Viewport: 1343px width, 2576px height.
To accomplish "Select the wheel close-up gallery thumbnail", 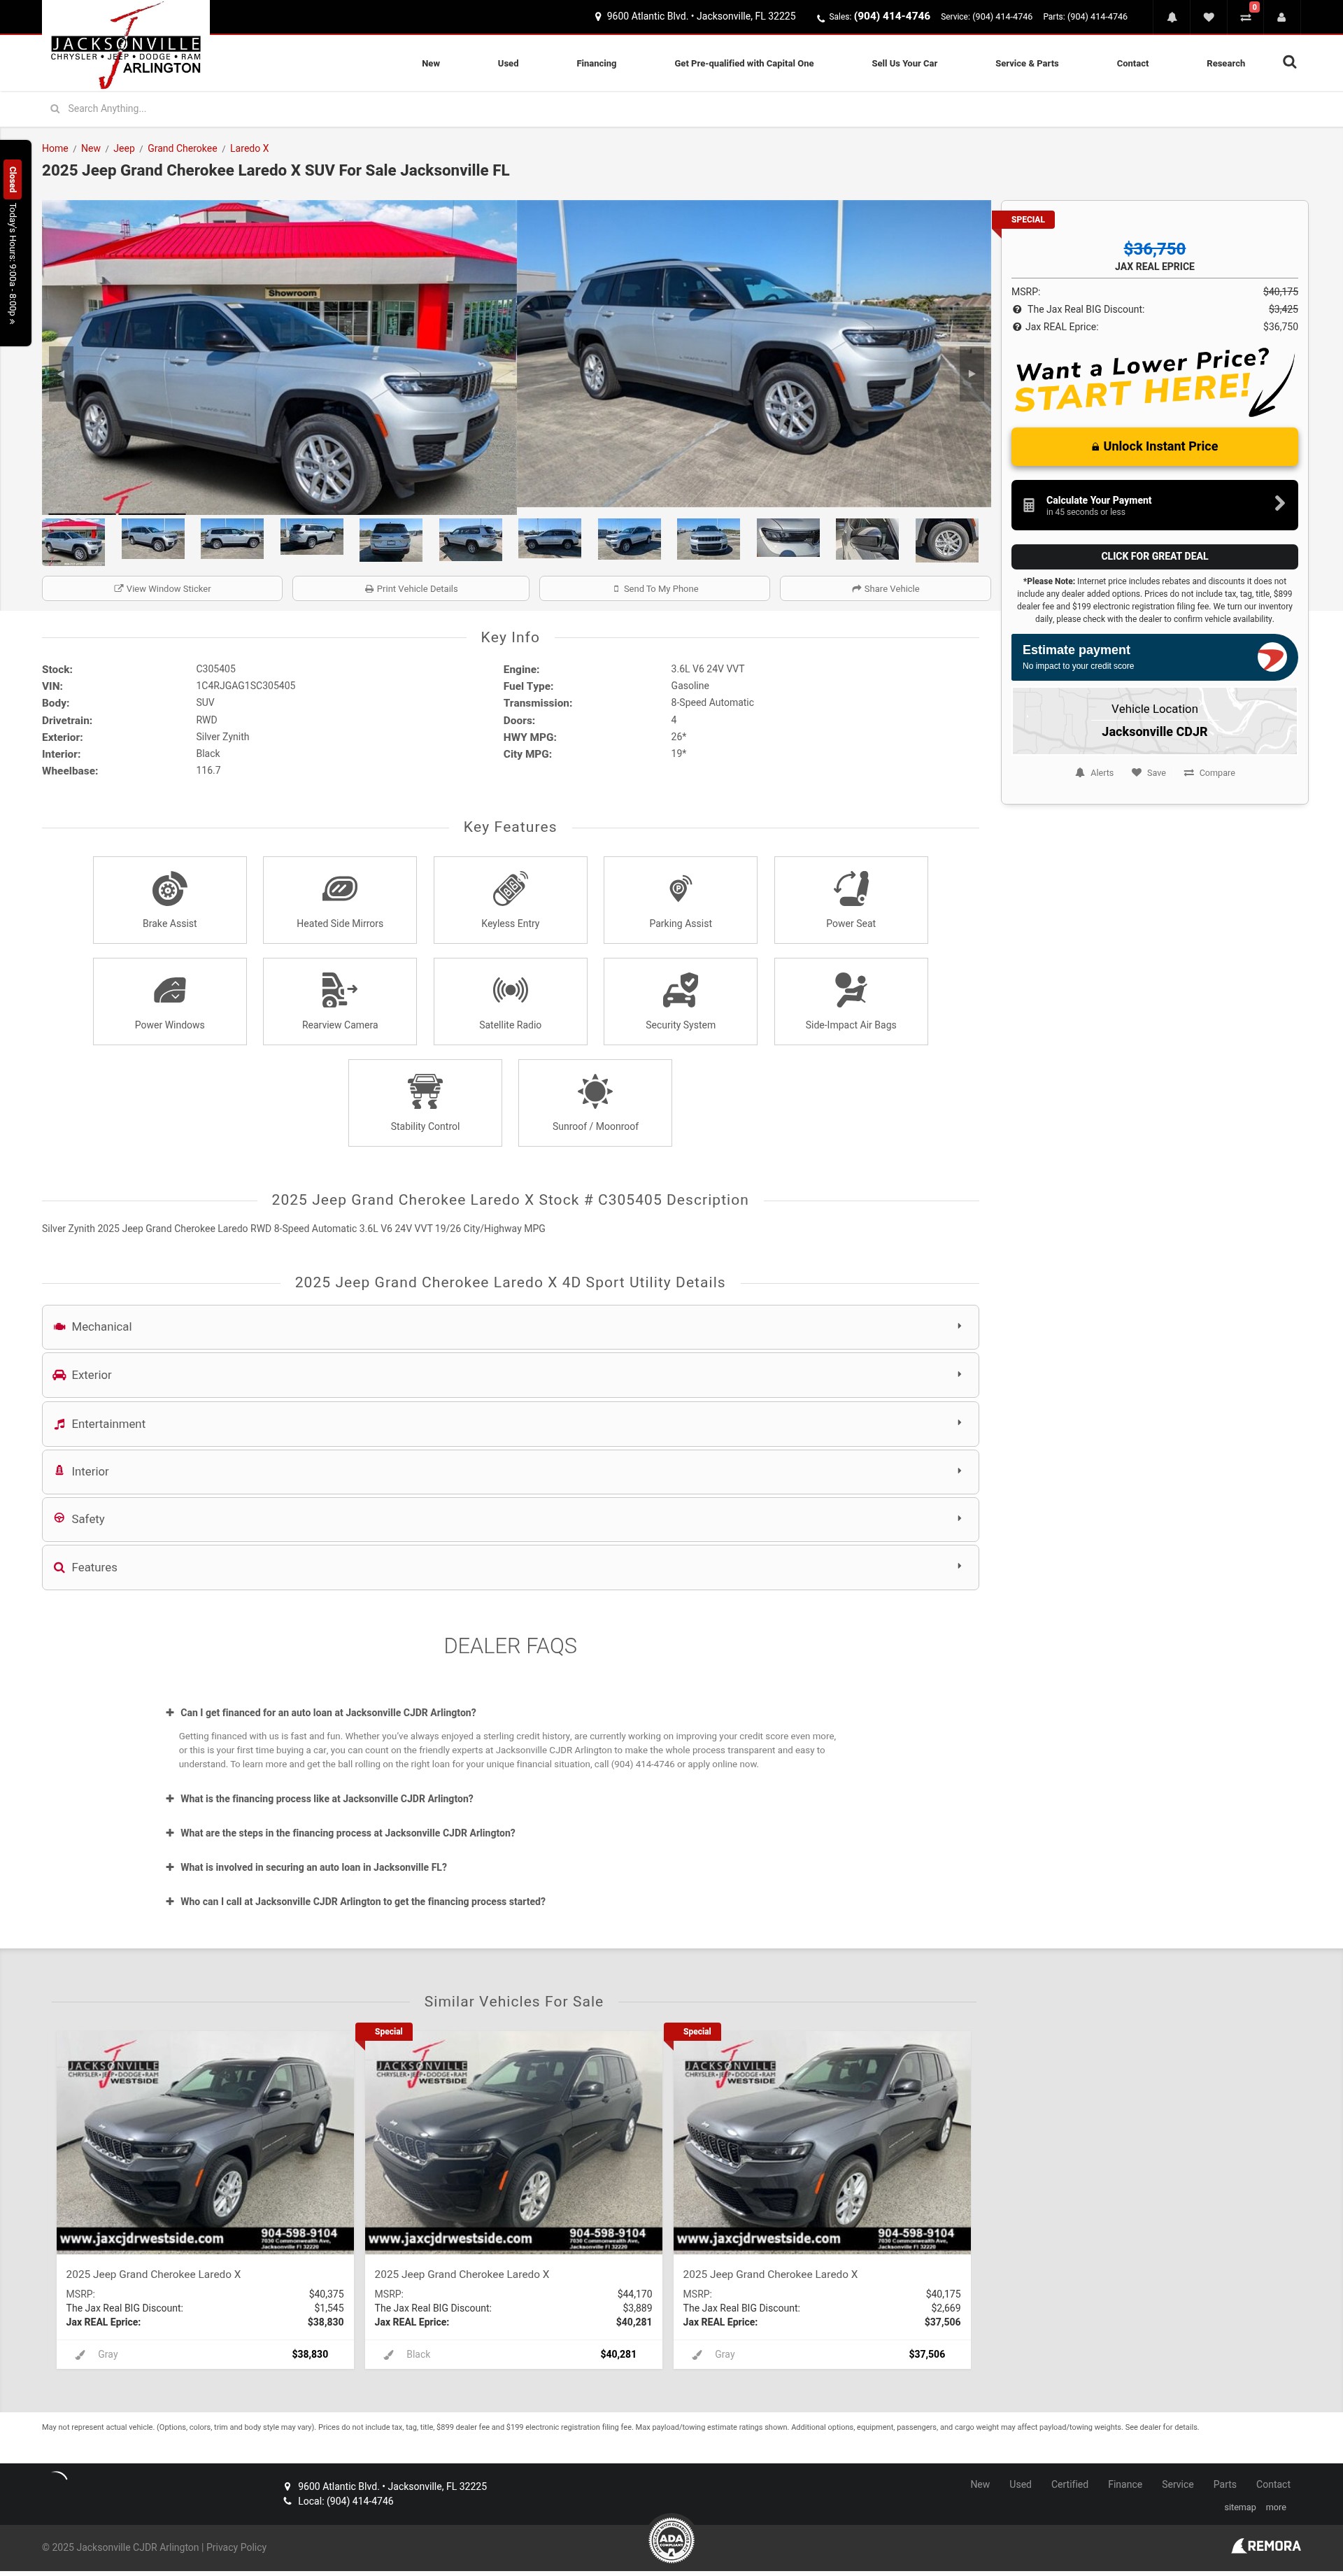I will click(946, 540).
